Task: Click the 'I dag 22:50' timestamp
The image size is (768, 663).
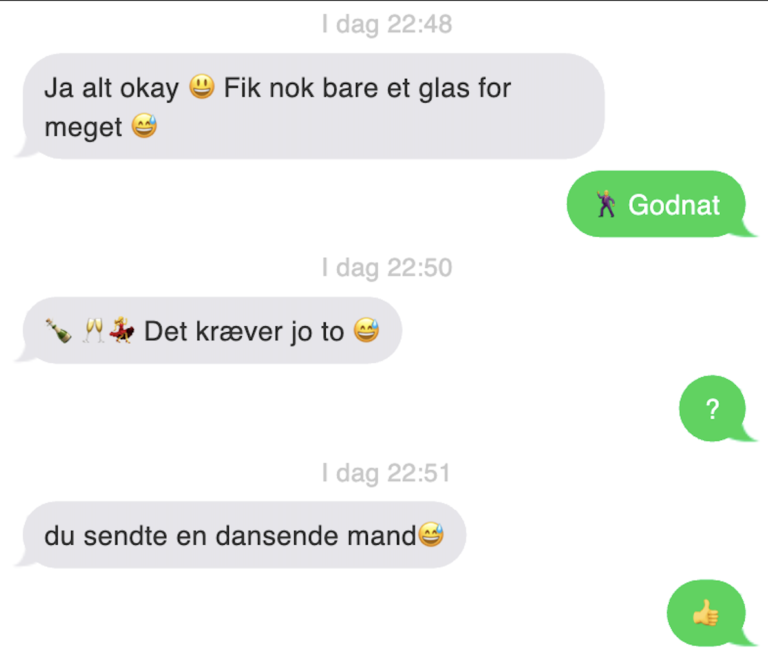Action: tap(386, 268)
